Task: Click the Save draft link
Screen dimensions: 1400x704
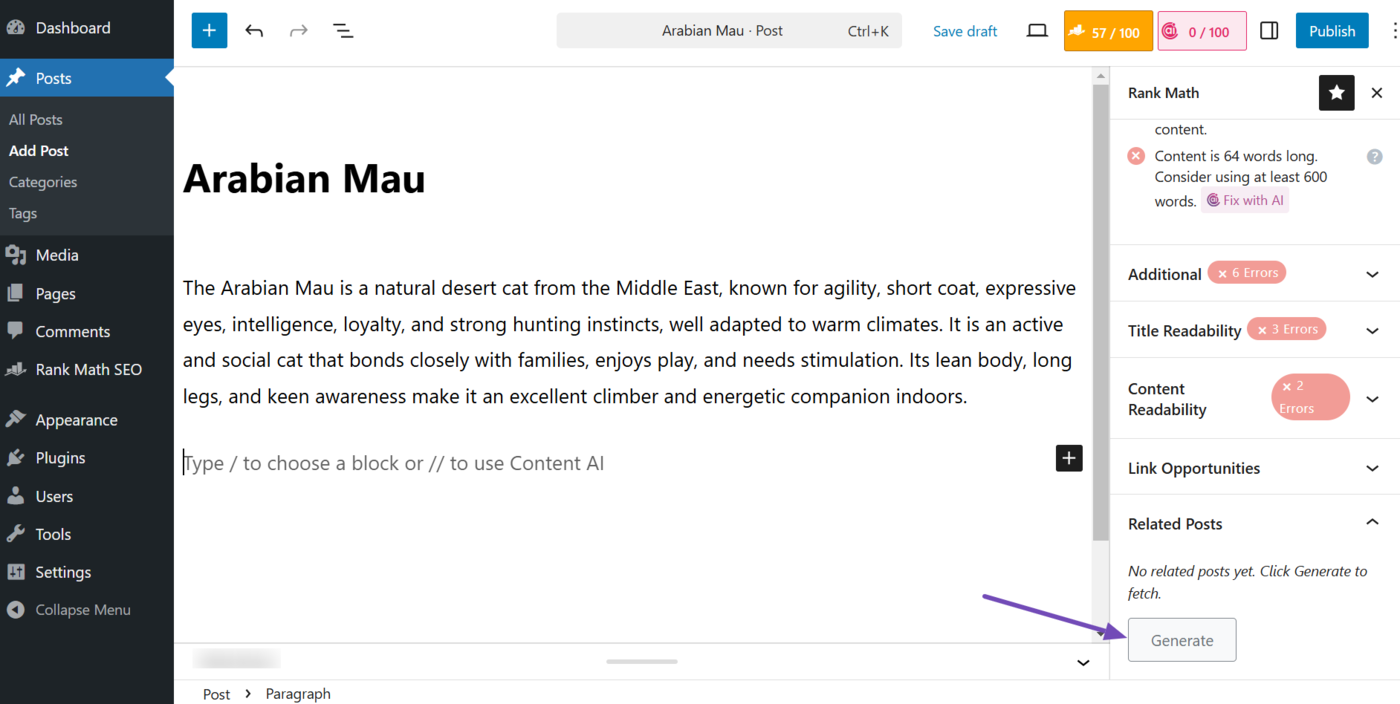Action: tap(965, 31)
